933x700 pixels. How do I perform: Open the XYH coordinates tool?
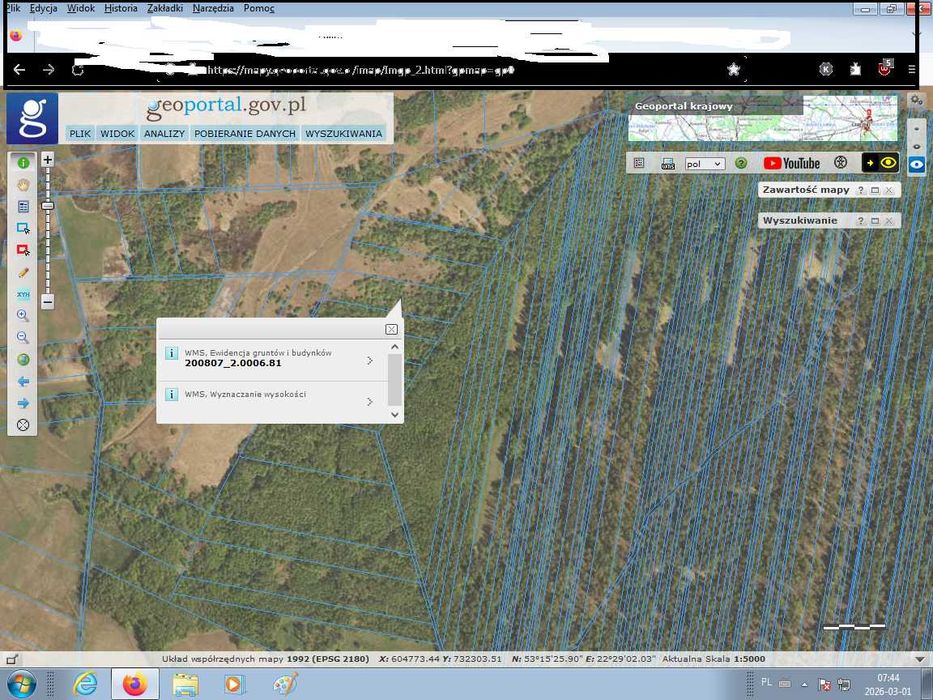click(x=23, y=294)
